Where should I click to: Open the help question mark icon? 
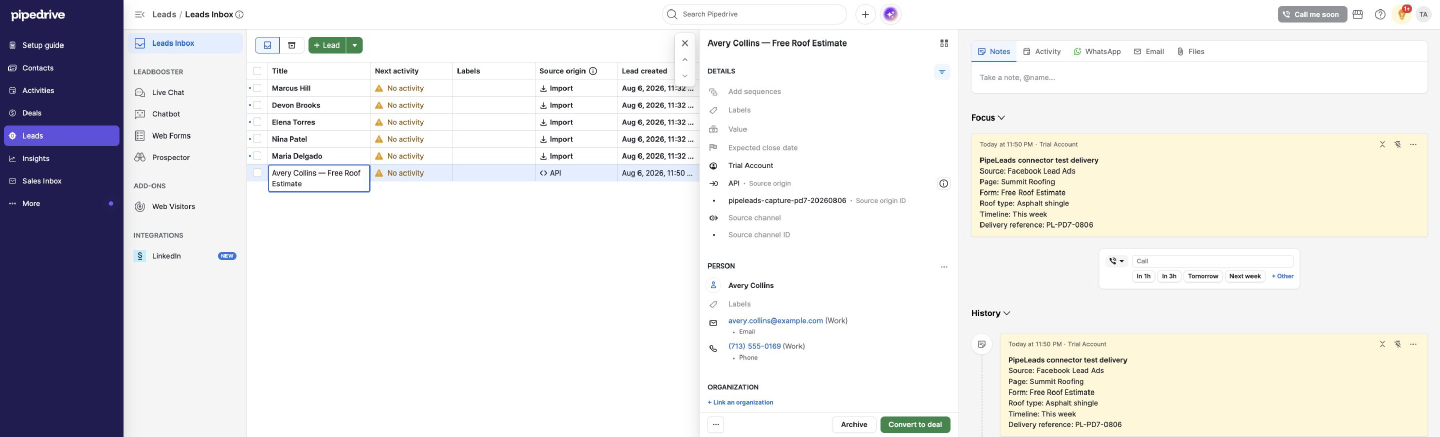click(1380, 14)
